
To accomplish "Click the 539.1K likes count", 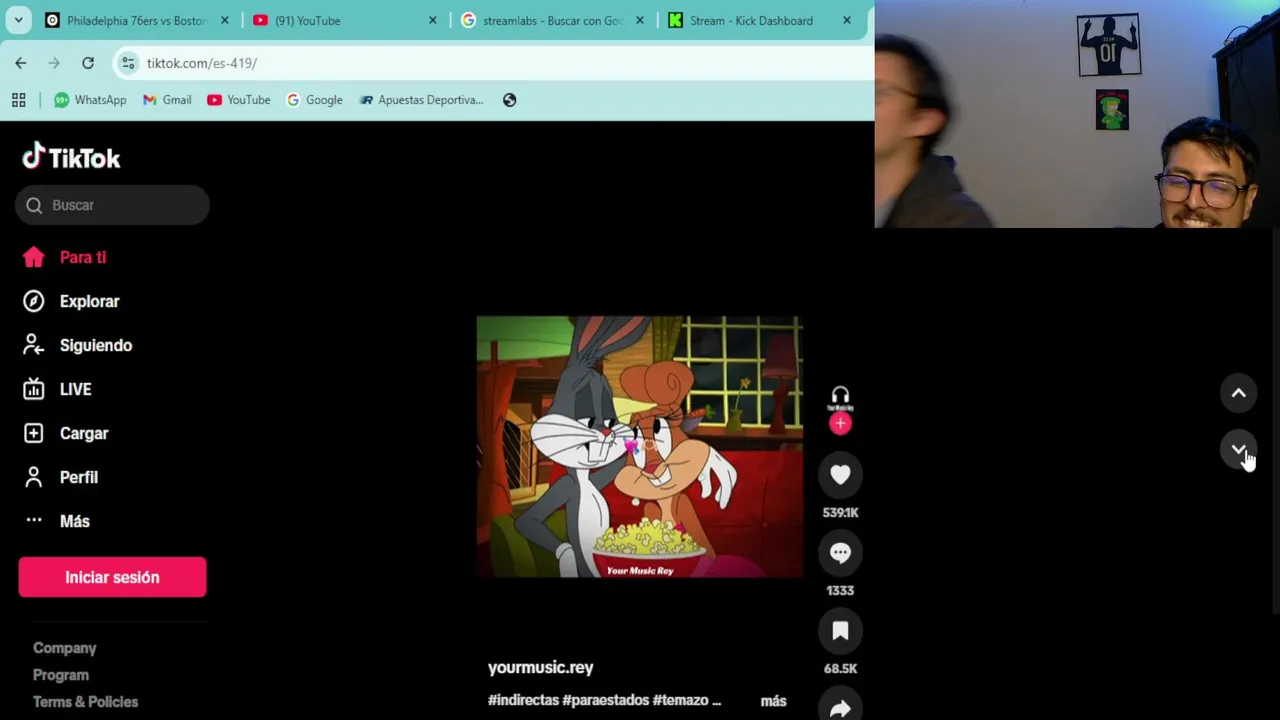I will click(840, 512).
